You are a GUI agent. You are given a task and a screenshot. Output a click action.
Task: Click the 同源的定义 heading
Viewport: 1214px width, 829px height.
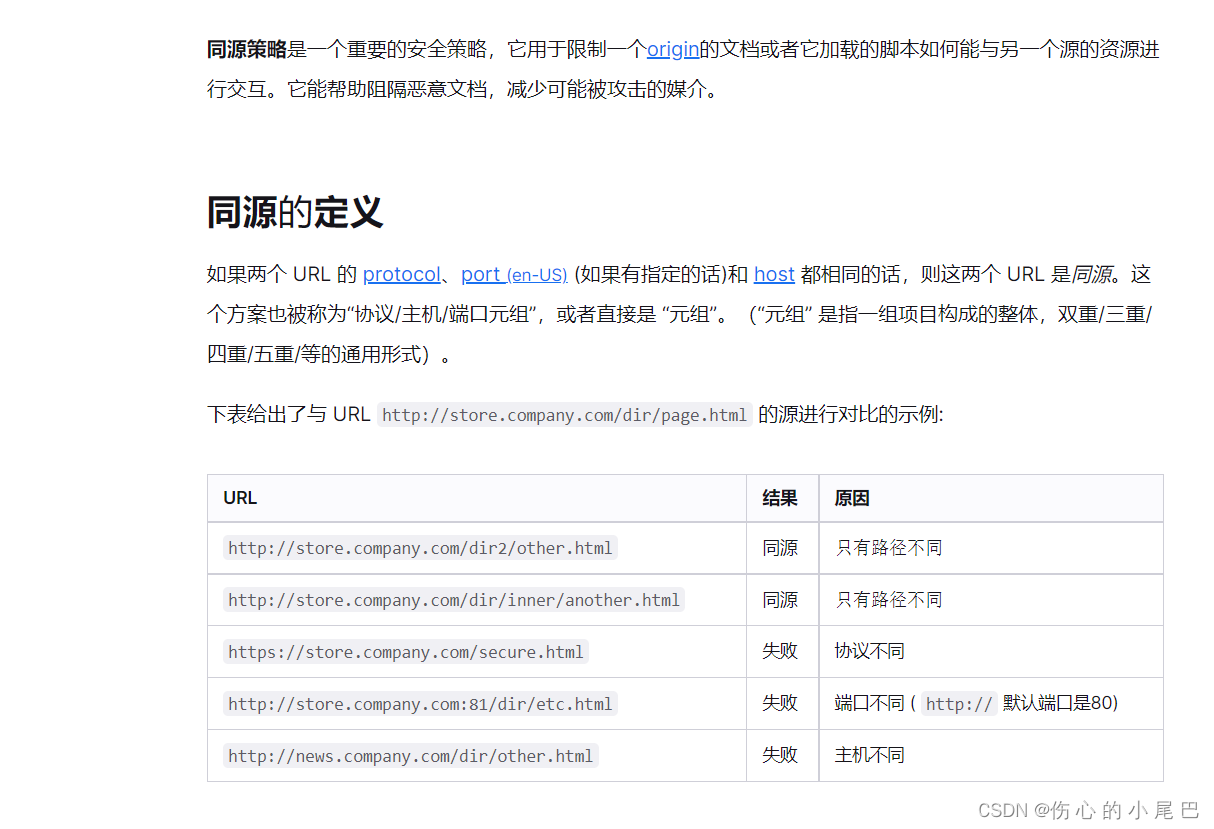coord(295,212)
